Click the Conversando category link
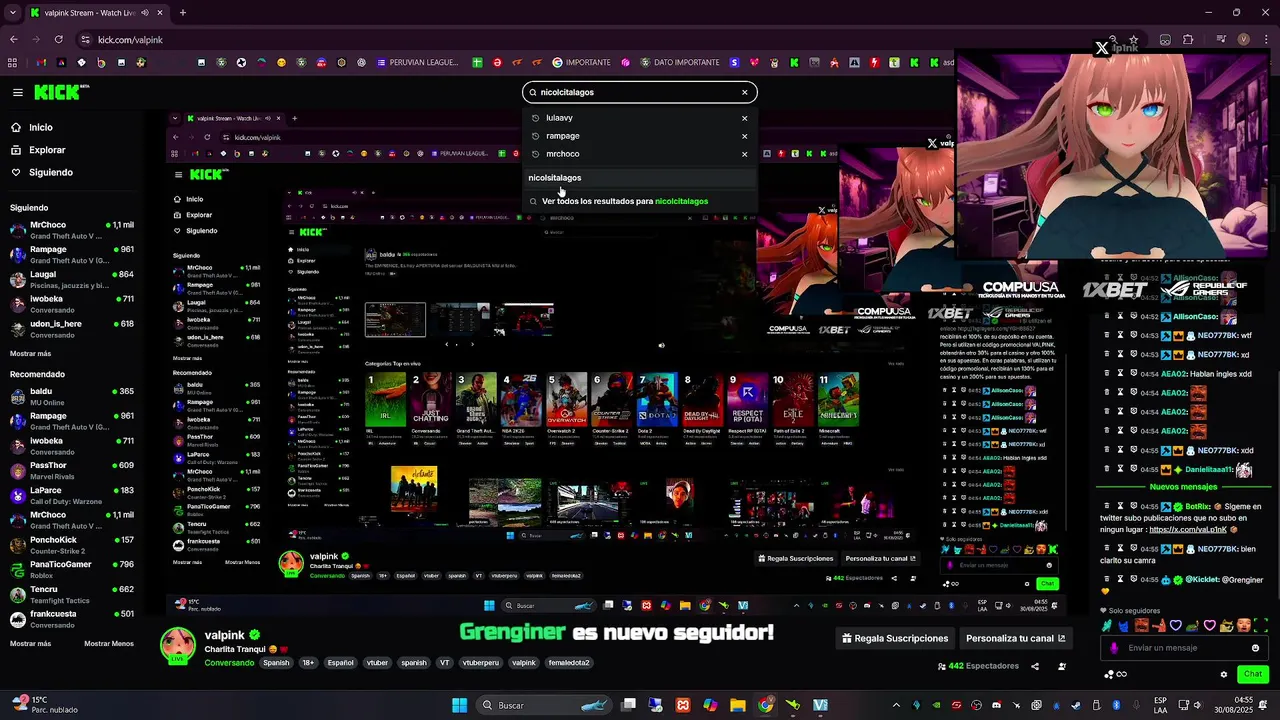 point(229,663)
